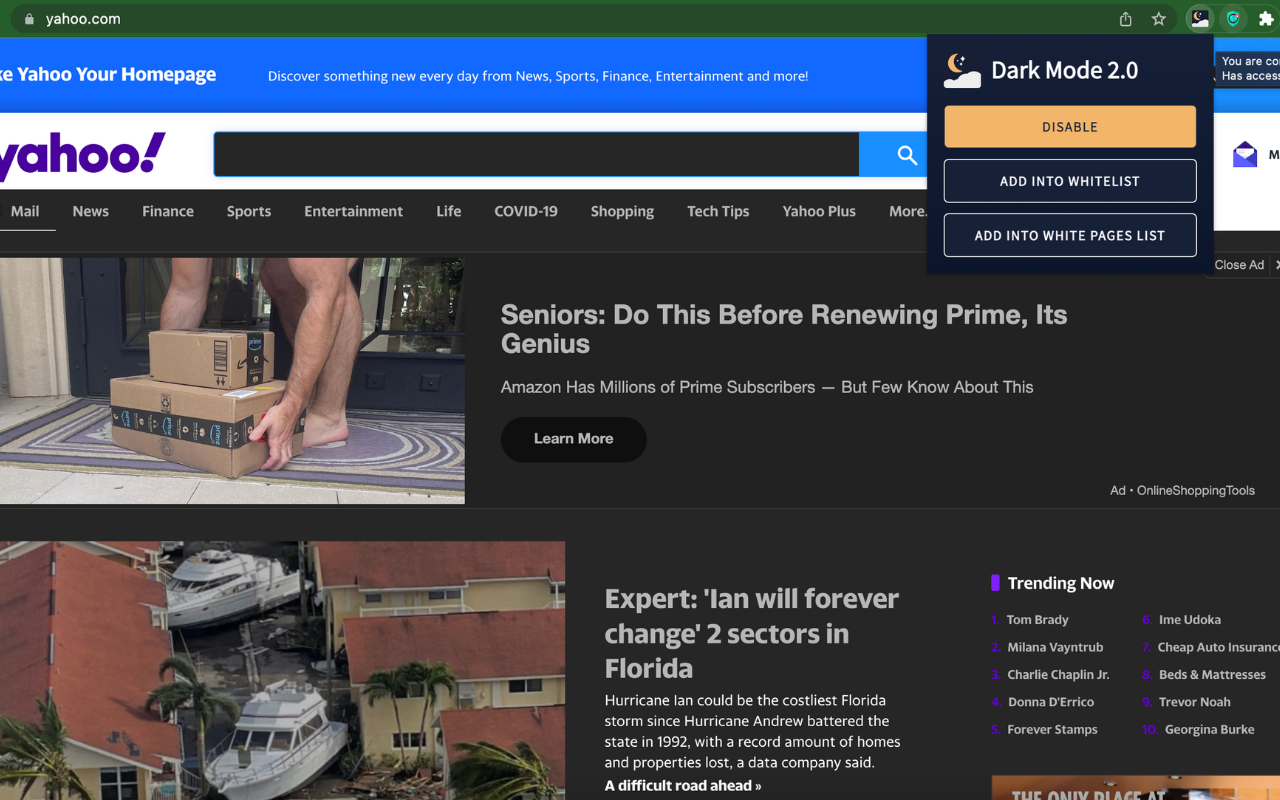Bookmark this page with the star icon

1158,19
